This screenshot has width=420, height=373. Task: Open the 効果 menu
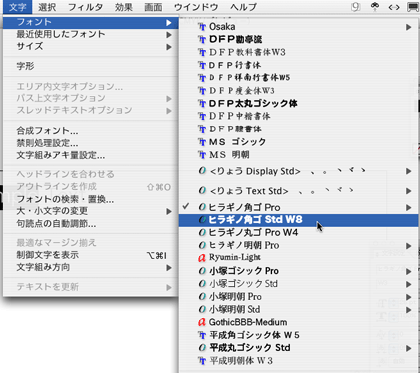tap(124, 7)
